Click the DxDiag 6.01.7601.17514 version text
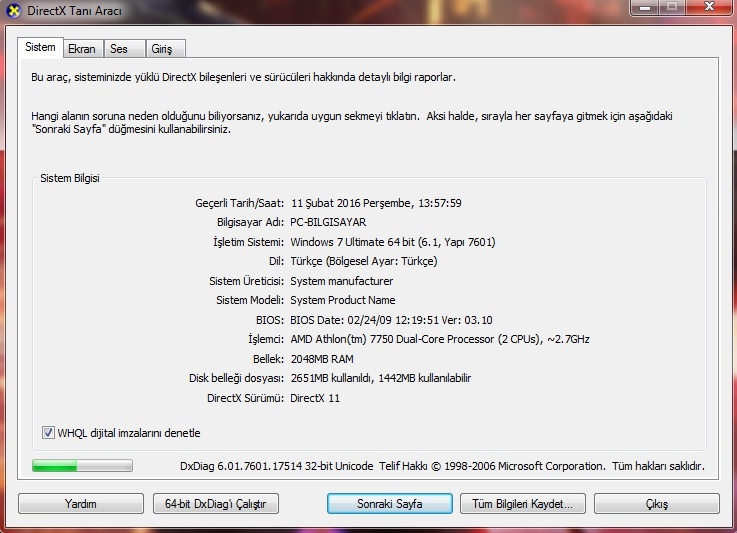The width and height of the screenshot is (737, 533). point(276,466)
